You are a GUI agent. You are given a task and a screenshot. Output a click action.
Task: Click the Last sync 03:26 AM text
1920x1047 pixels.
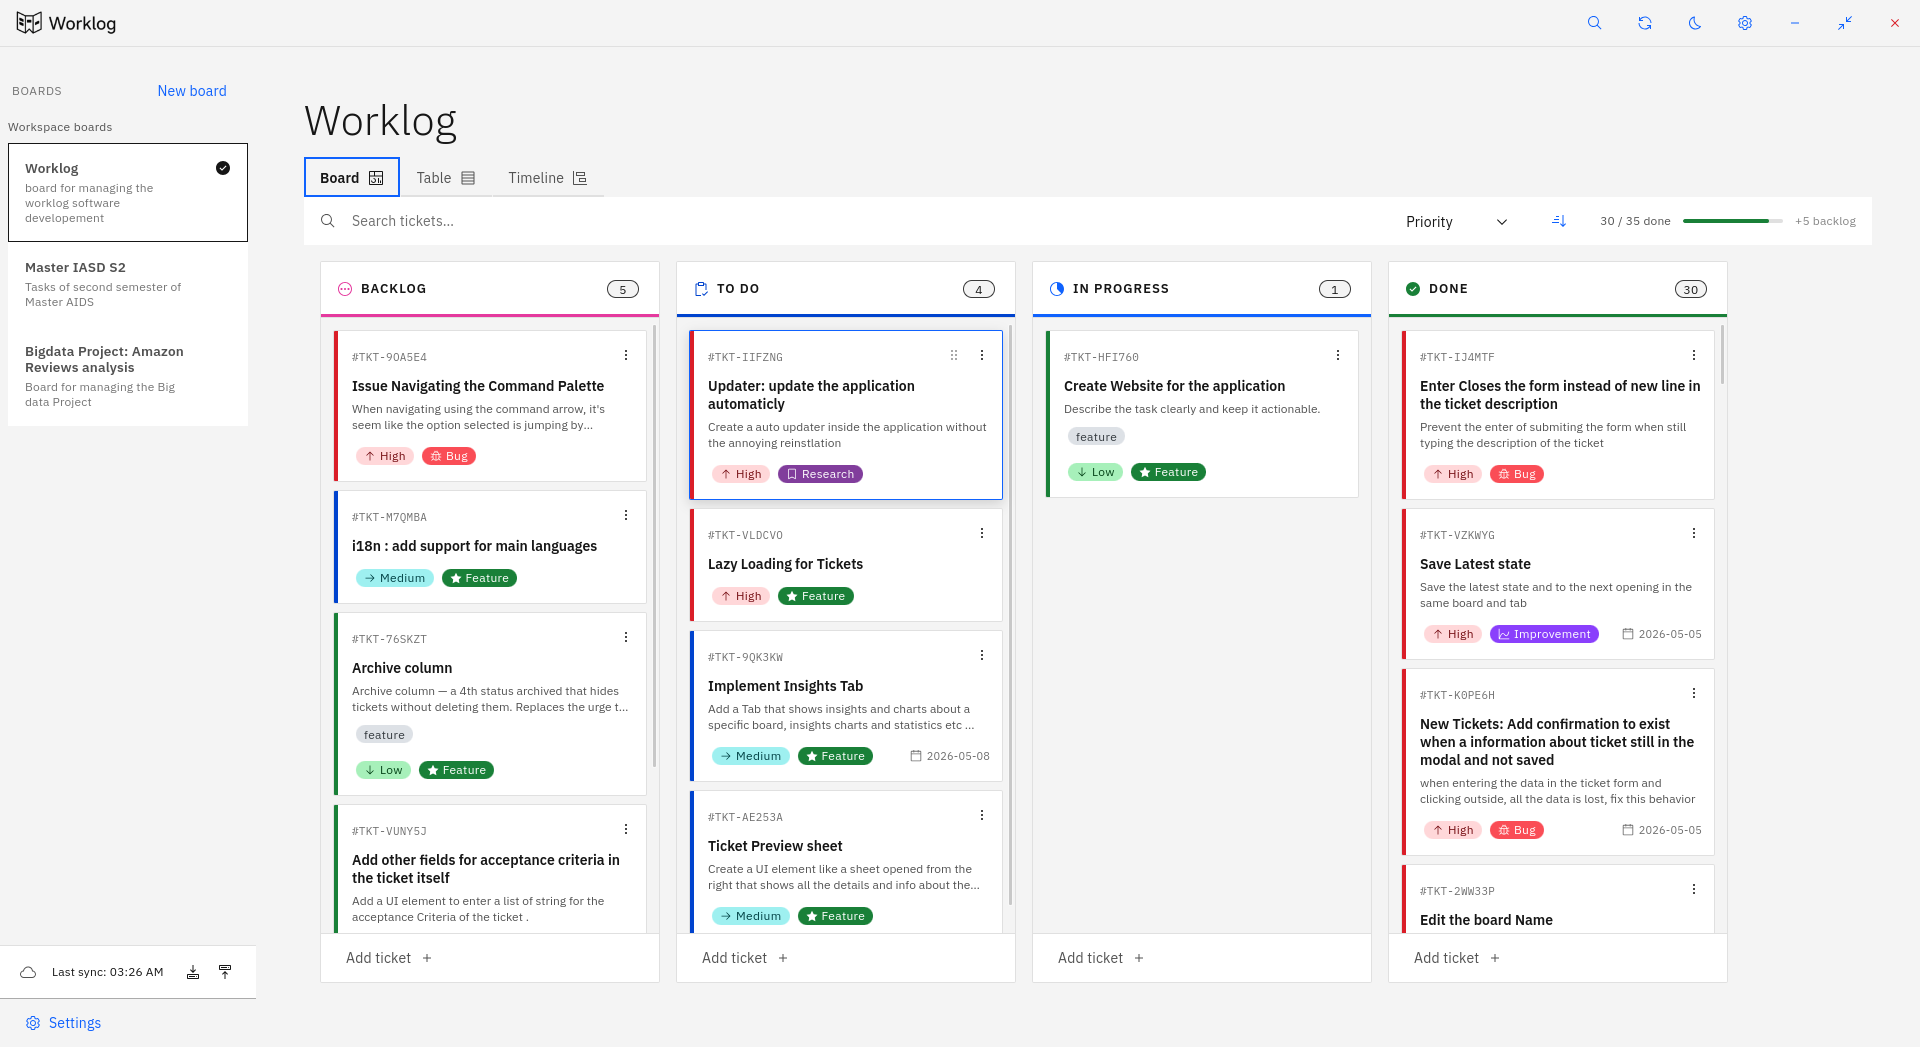107,972
